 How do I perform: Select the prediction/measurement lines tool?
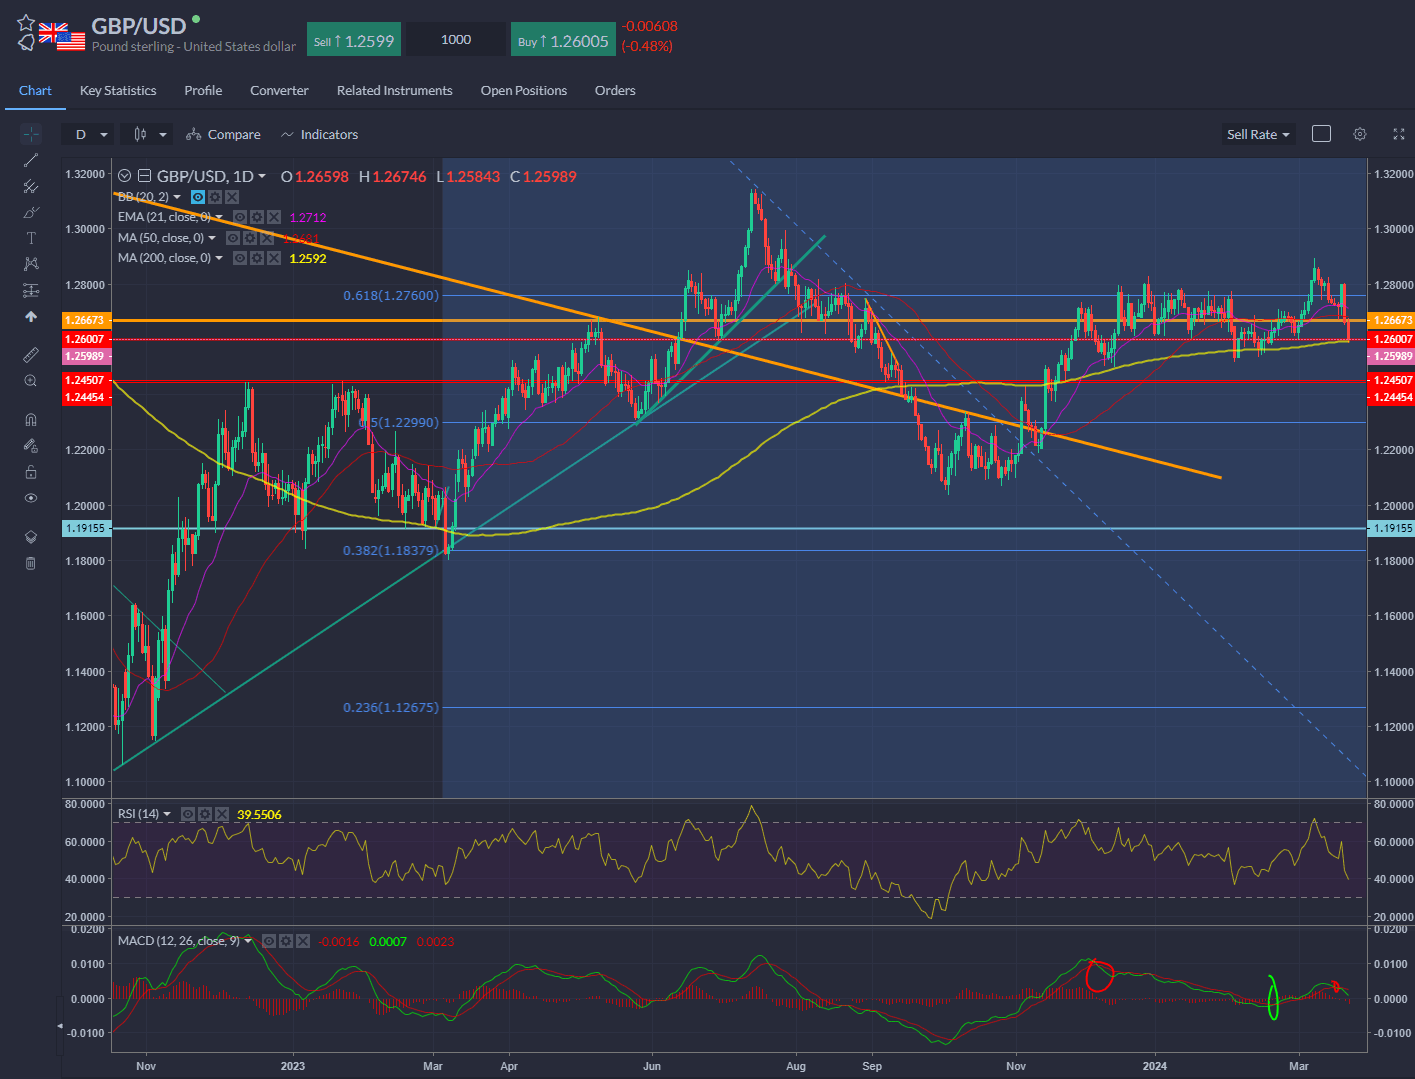[31, 290]
